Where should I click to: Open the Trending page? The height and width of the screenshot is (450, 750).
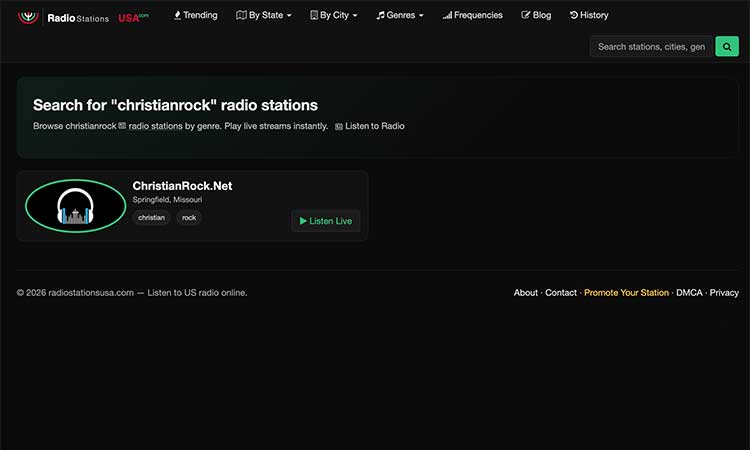tap(195, 15)
